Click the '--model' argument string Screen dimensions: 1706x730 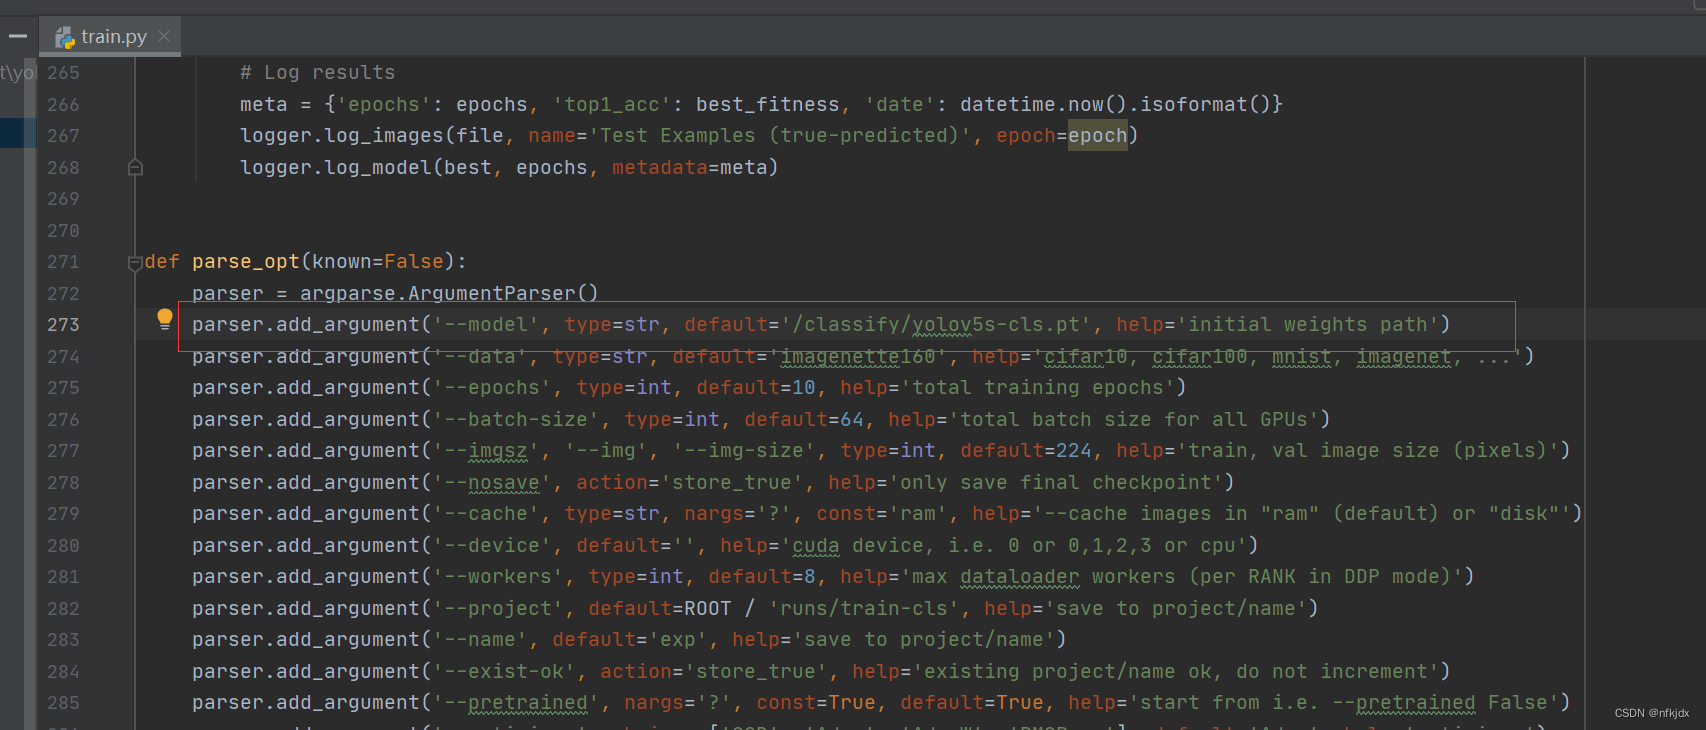tap(486, 325)
